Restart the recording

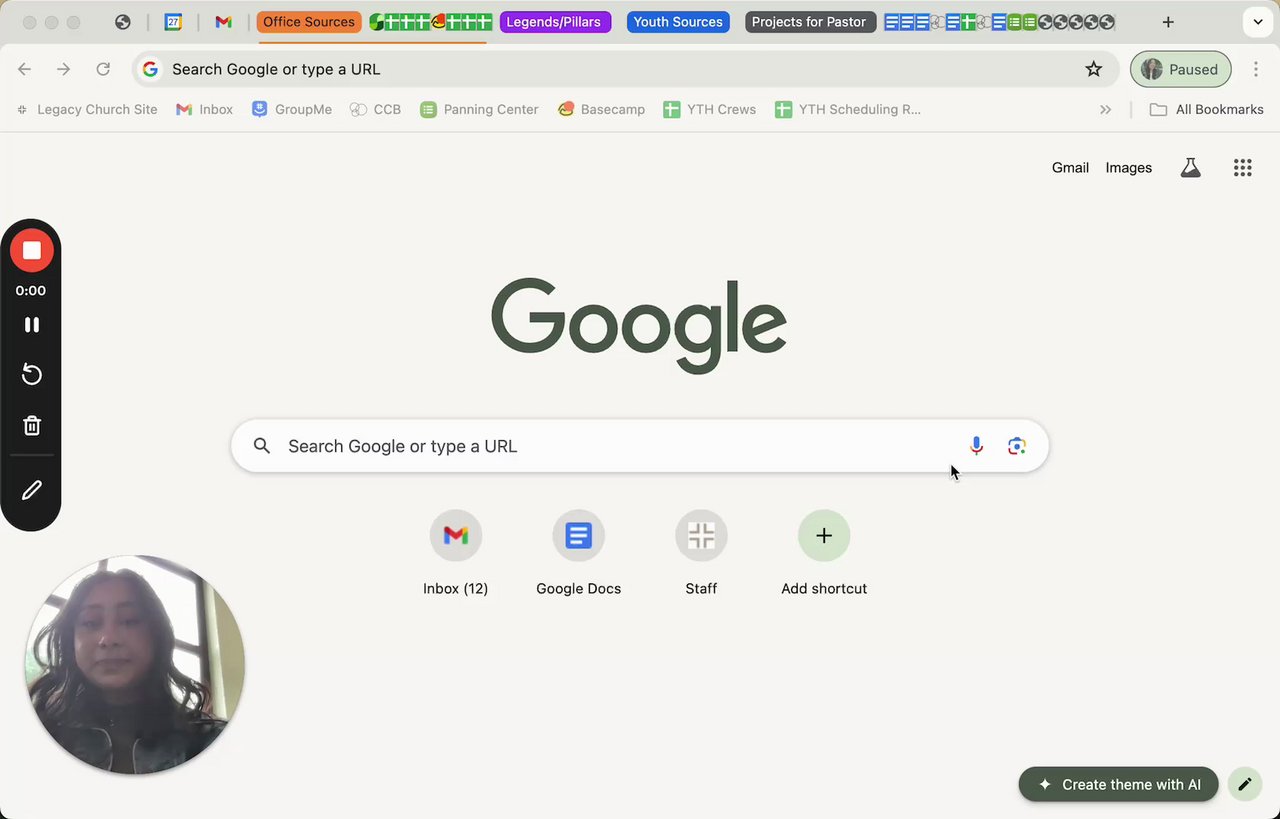point(31,375)
